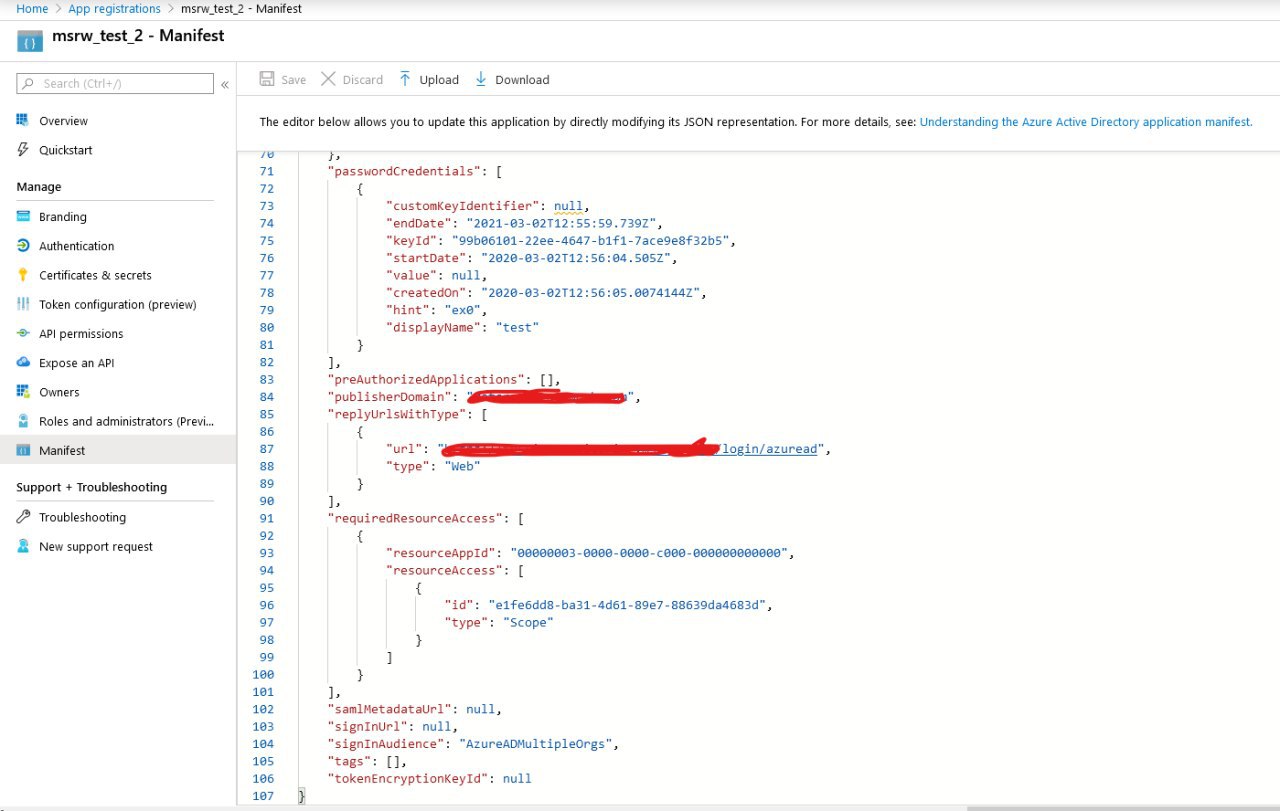Click the Manifest icon in sidebar
Screen dimensions: 1280x811
(x=22, y=450)
